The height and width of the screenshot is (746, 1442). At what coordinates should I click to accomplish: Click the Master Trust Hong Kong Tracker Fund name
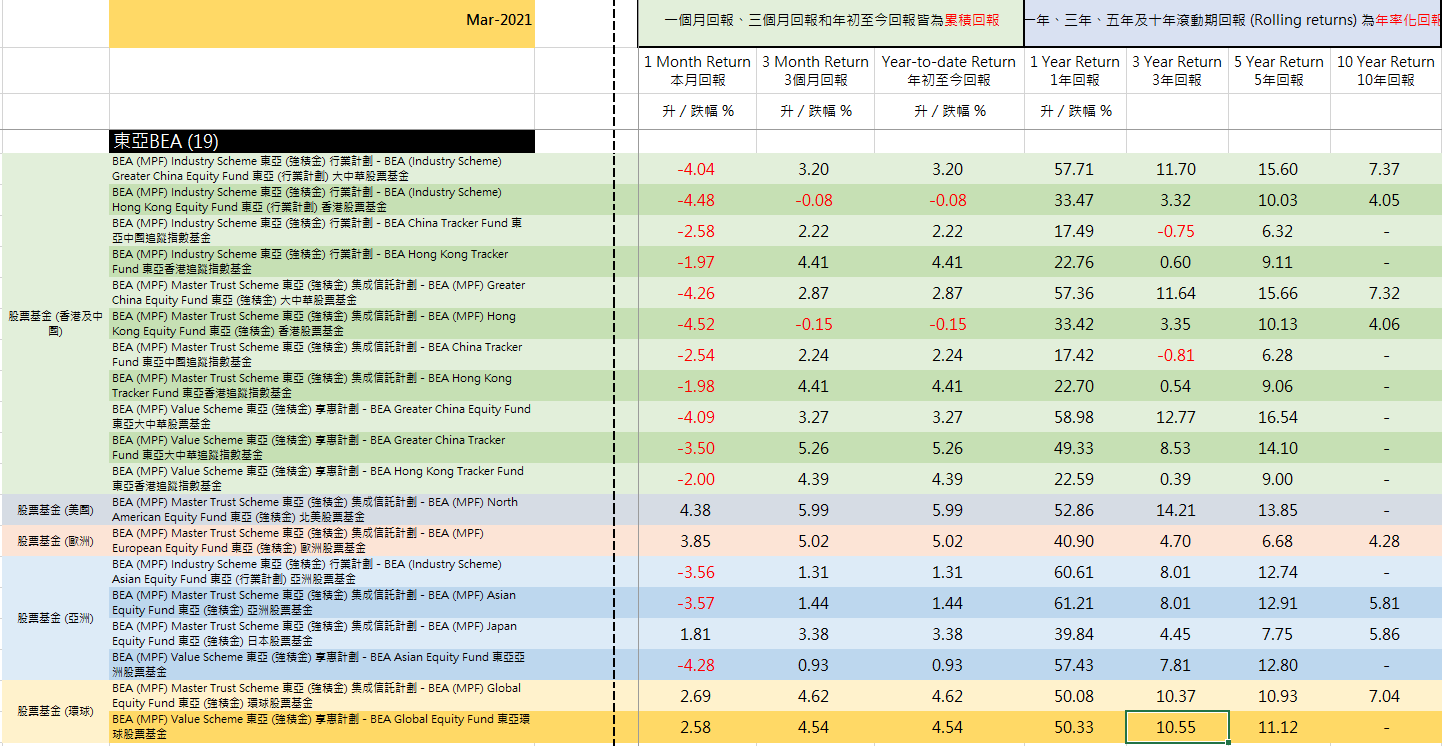pos(322,386)
